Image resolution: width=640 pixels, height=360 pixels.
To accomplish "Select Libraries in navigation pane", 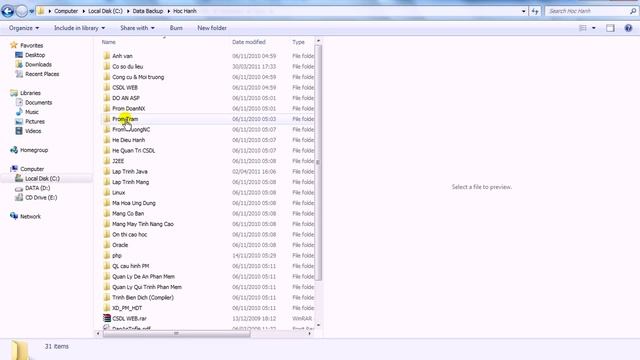I will click(x=30, y=93).
